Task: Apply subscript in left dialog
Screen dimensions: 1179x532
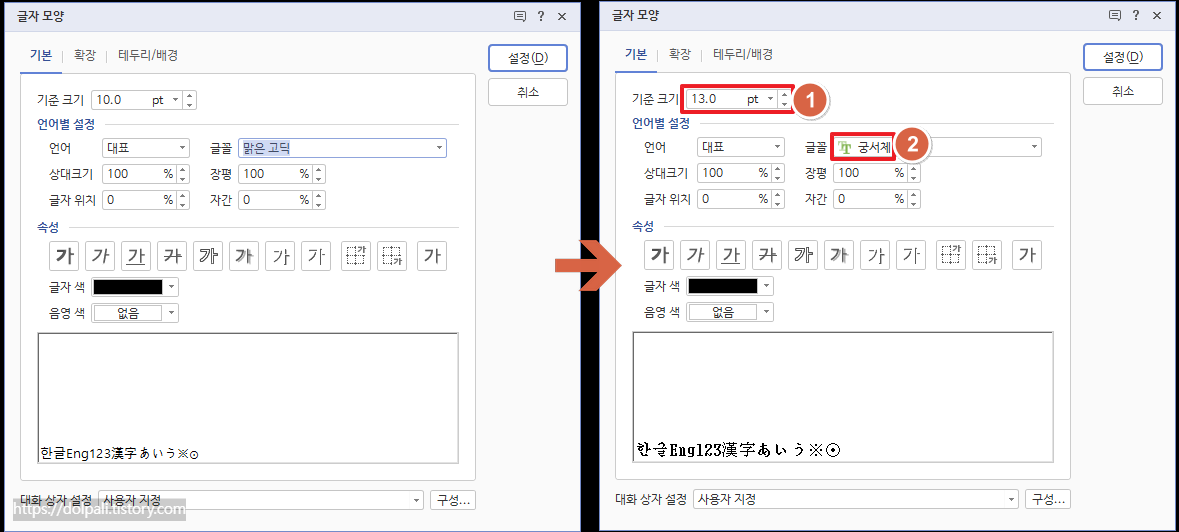Action: click(392, 255)
